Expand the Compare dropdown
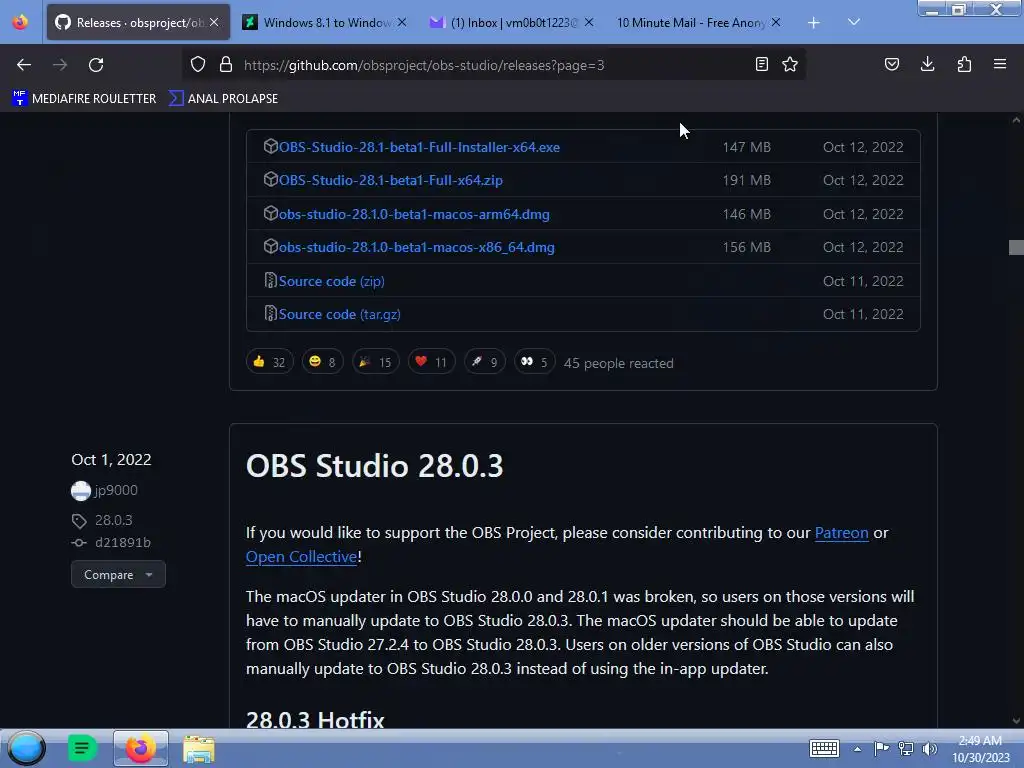Viewport: 1024px width, 768px height. click(x=118, y=575)
